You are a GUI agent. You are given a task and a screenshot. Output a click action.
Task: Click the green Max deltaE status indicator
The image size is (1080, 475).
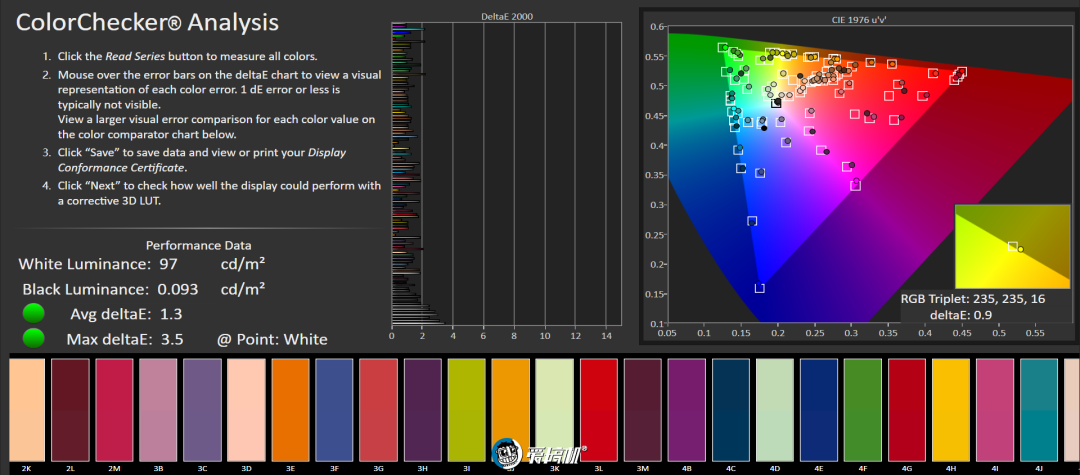tap(34, 338)
